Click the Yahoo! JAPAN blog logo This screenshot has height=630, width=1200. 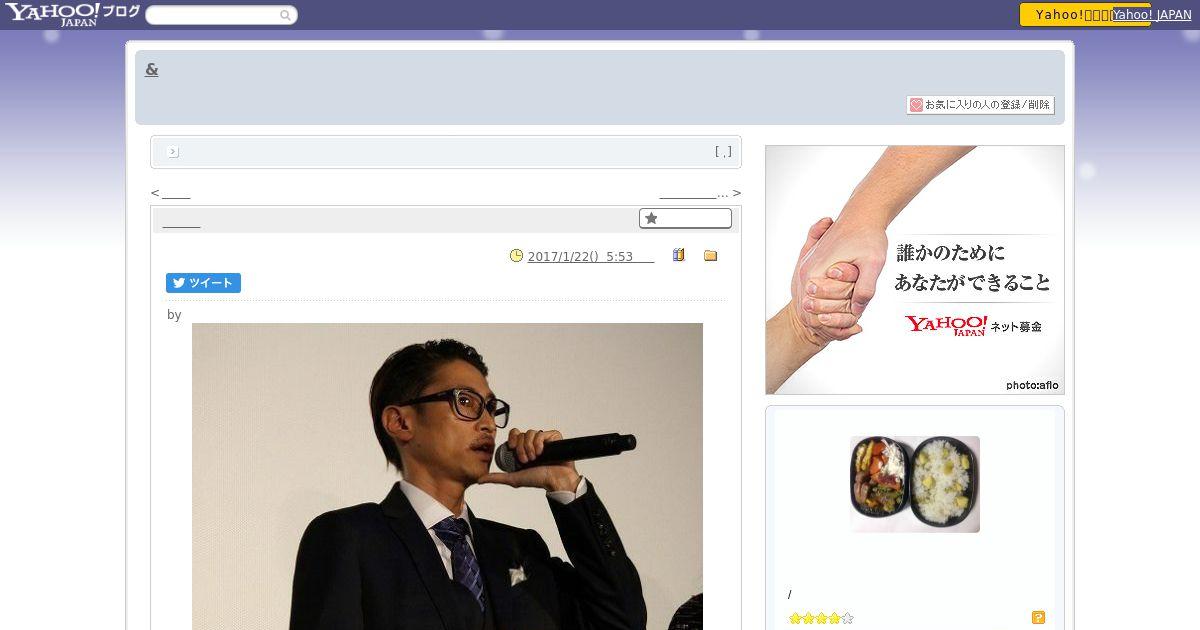[x=72, y=14]
